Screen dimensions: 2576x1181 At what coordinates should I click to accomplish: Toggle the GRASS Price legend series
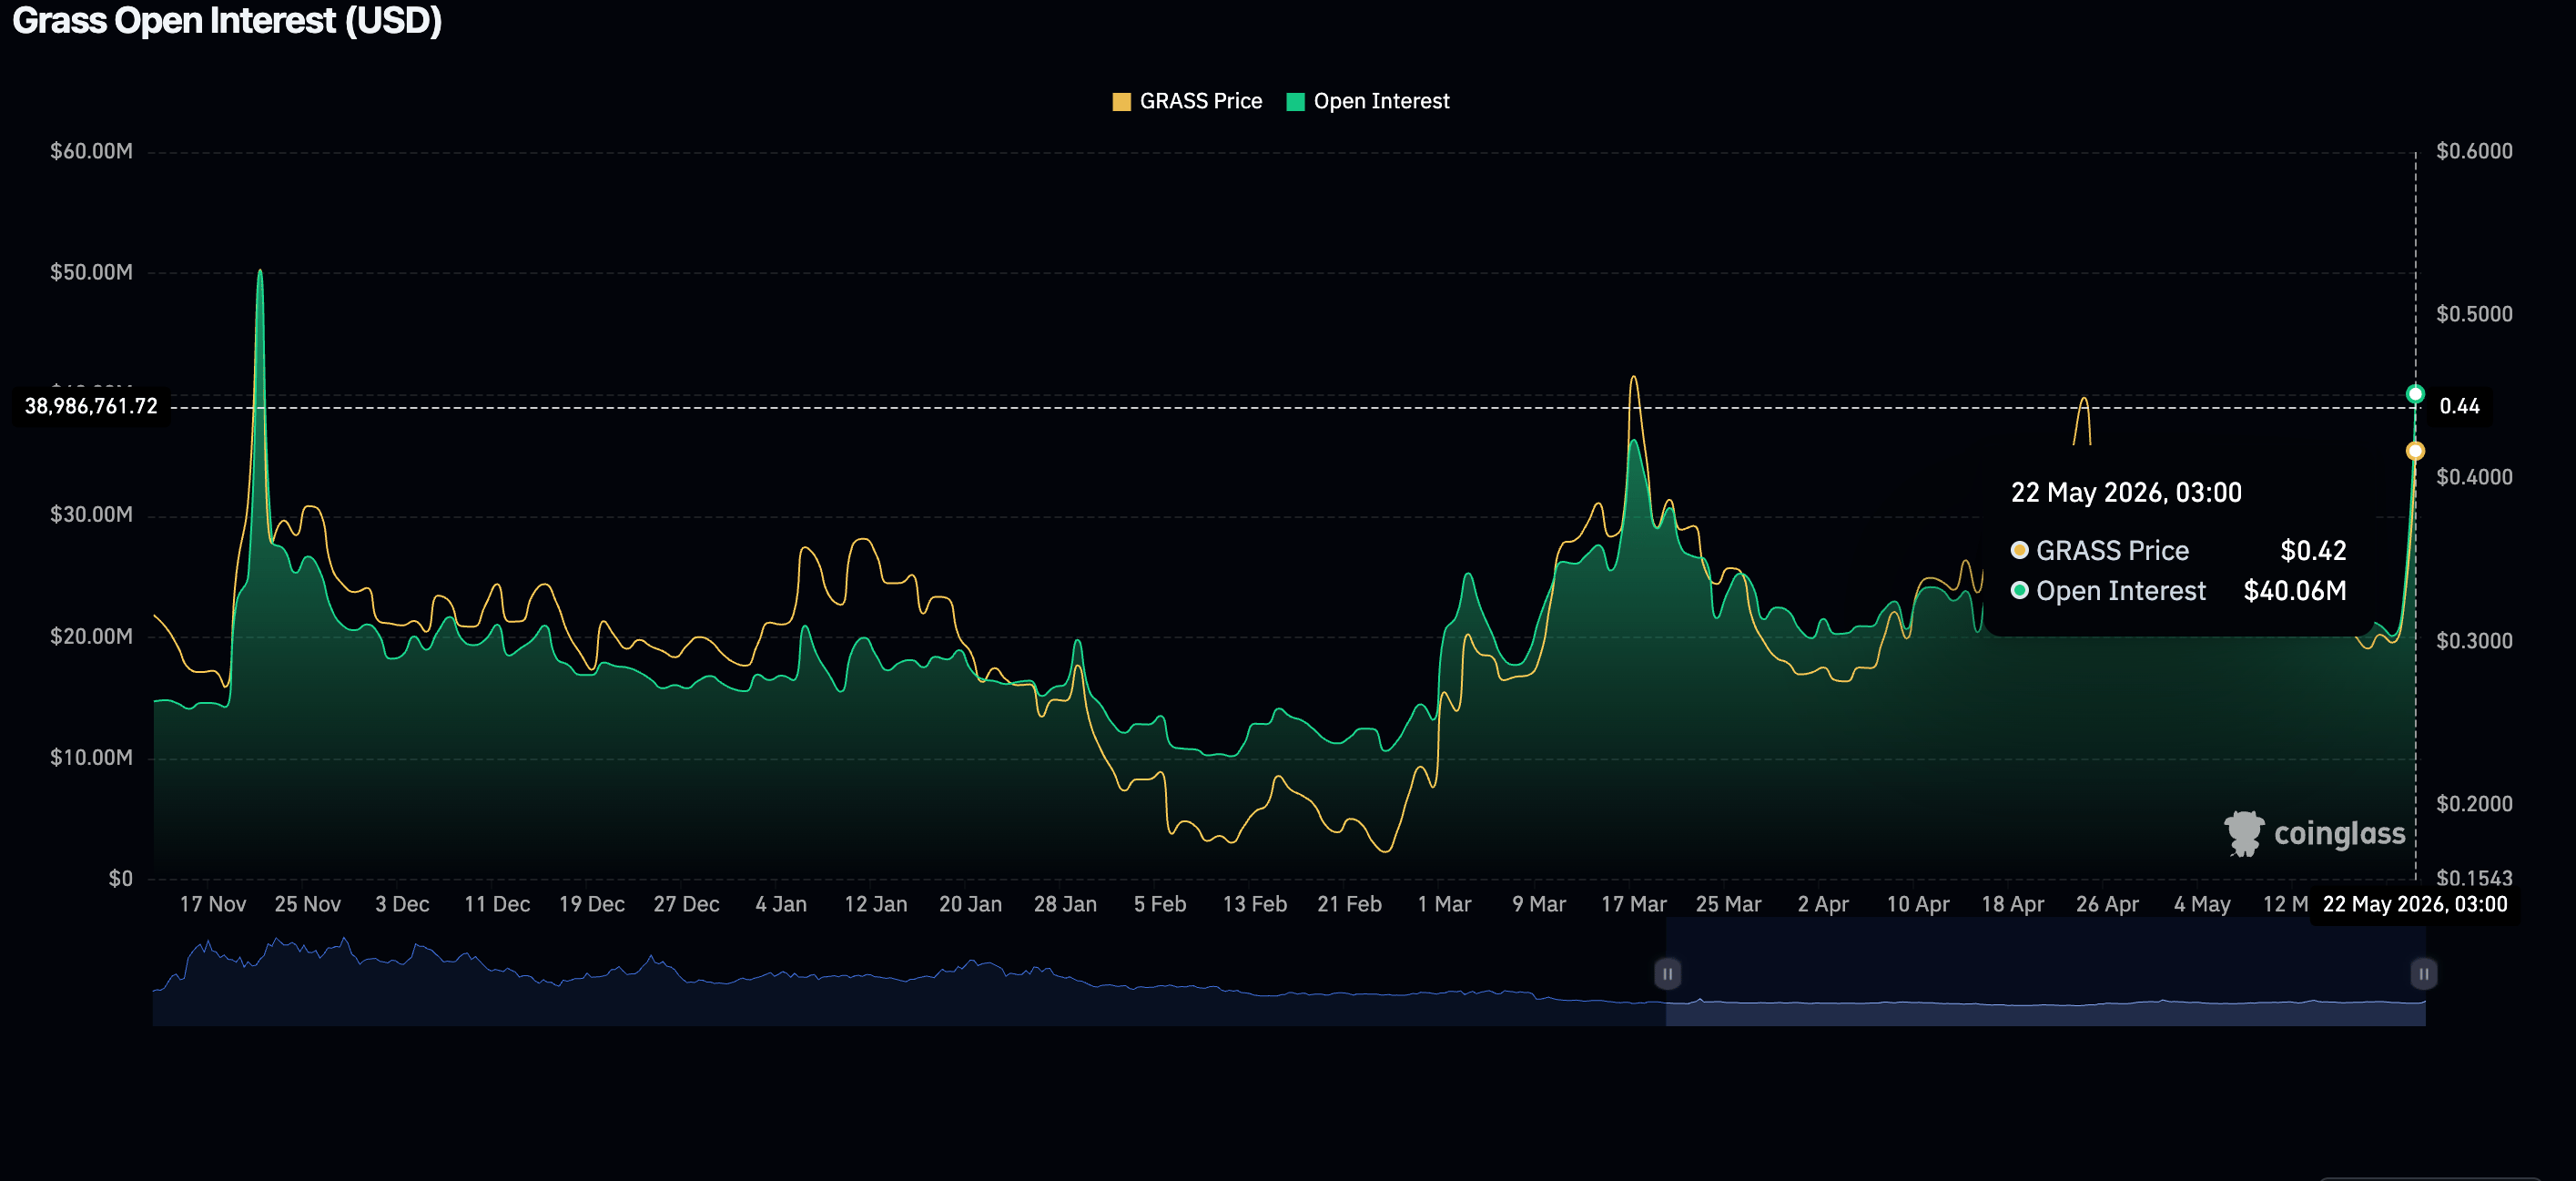(1187, 101)
